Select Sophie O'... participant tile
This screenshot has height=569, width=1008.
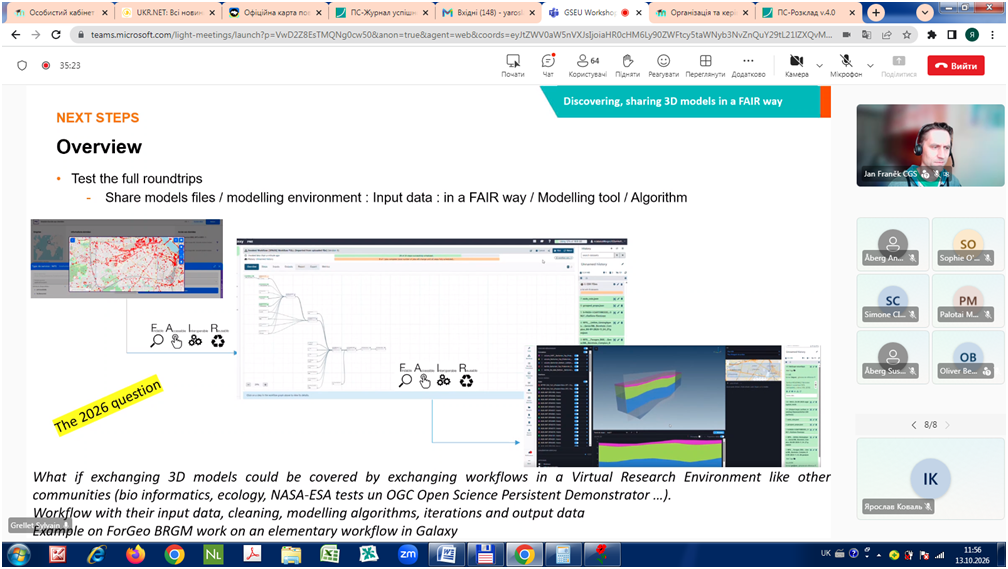tap(968, 244)
